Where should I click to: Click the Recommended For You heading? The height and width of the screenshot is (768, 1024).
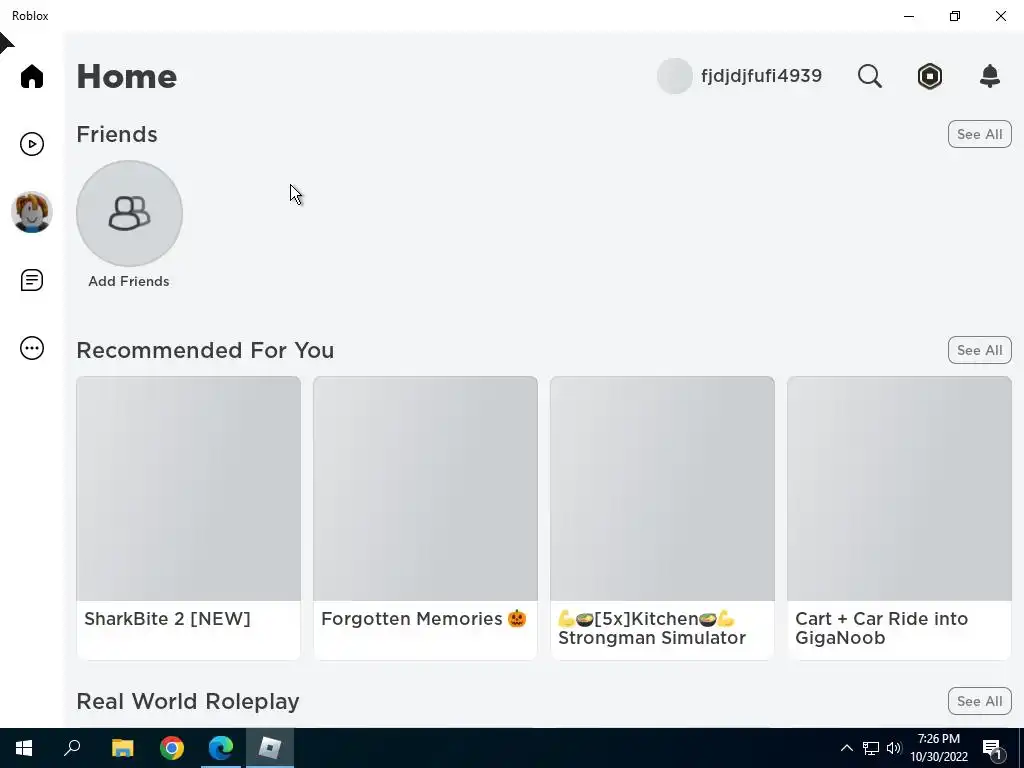point(205,350)
